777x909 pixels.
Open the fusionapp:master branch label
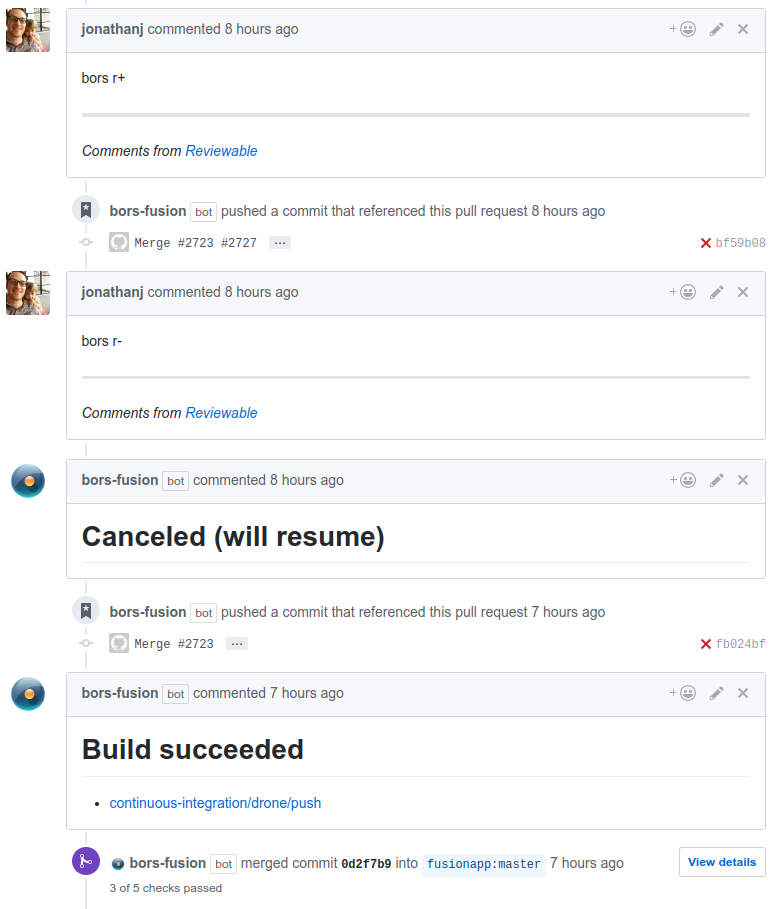coord(484,864)
